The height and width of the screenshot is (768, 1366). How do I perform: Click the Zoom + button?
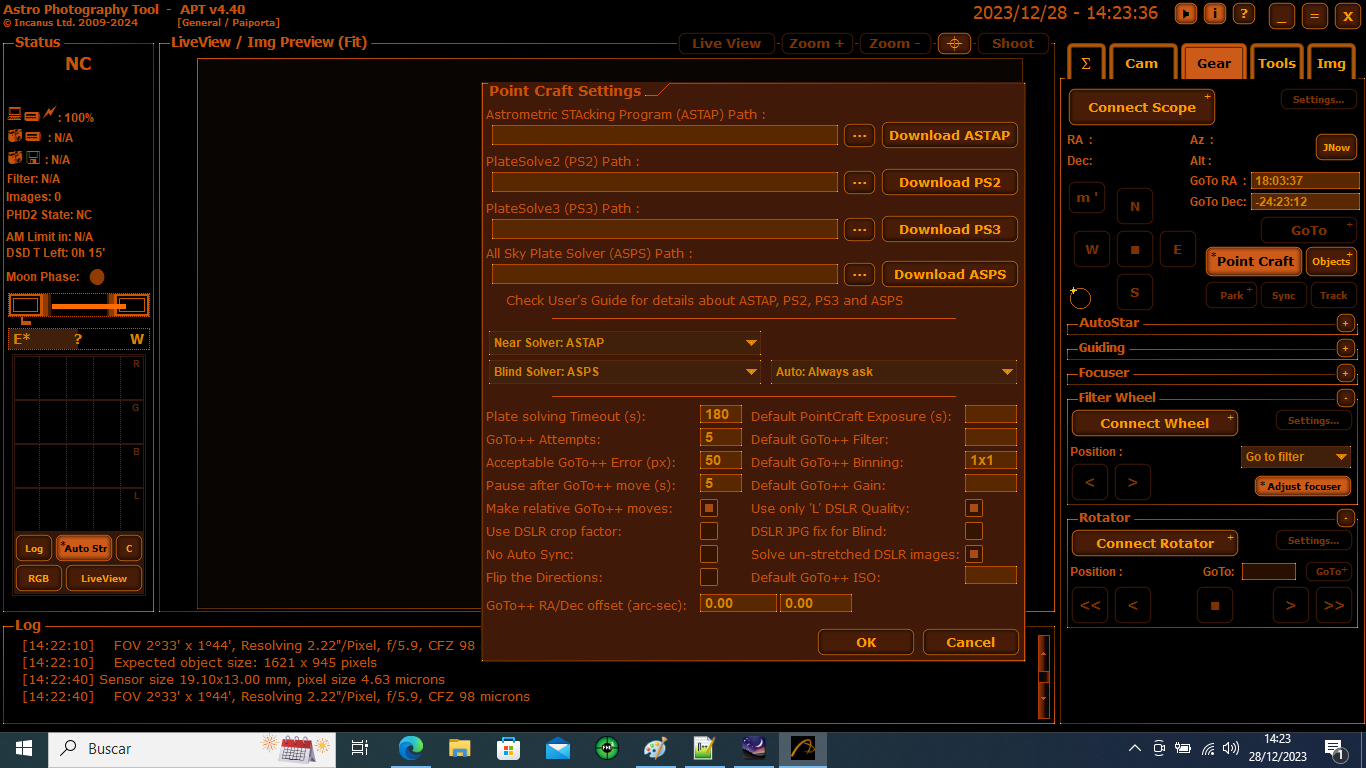pos(817,43)
